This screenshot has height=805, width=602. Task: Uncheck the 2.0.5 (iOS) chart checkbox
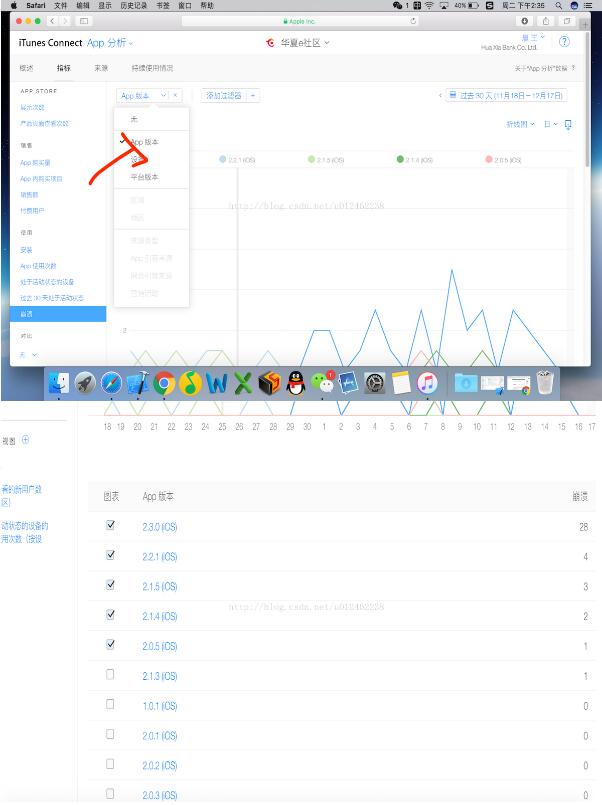[110, 644]
